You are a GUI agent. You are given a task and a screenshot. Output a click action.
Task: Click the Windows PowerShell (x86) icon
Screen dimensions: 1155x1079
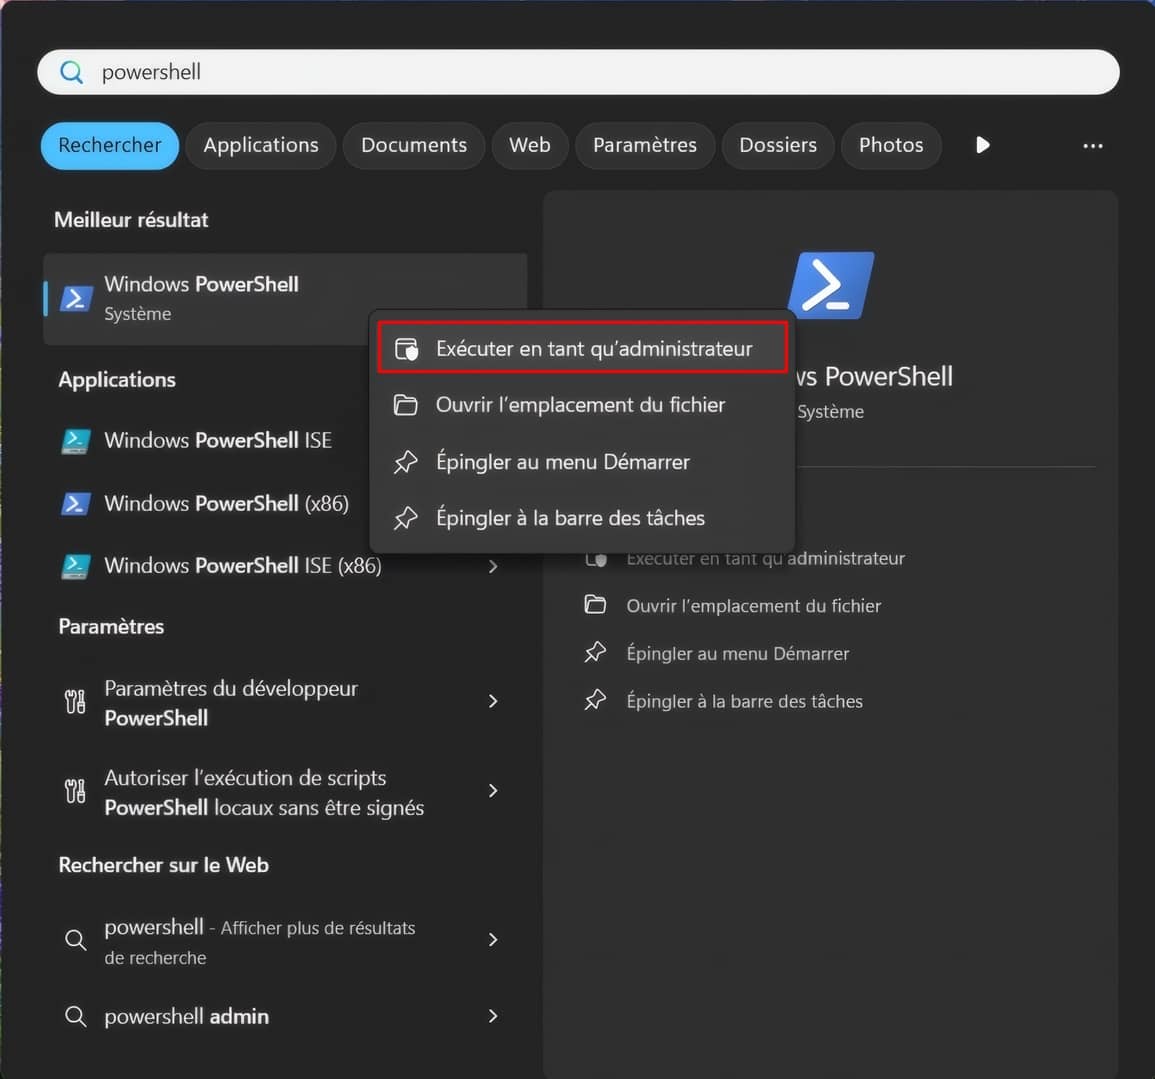(76, 504)
